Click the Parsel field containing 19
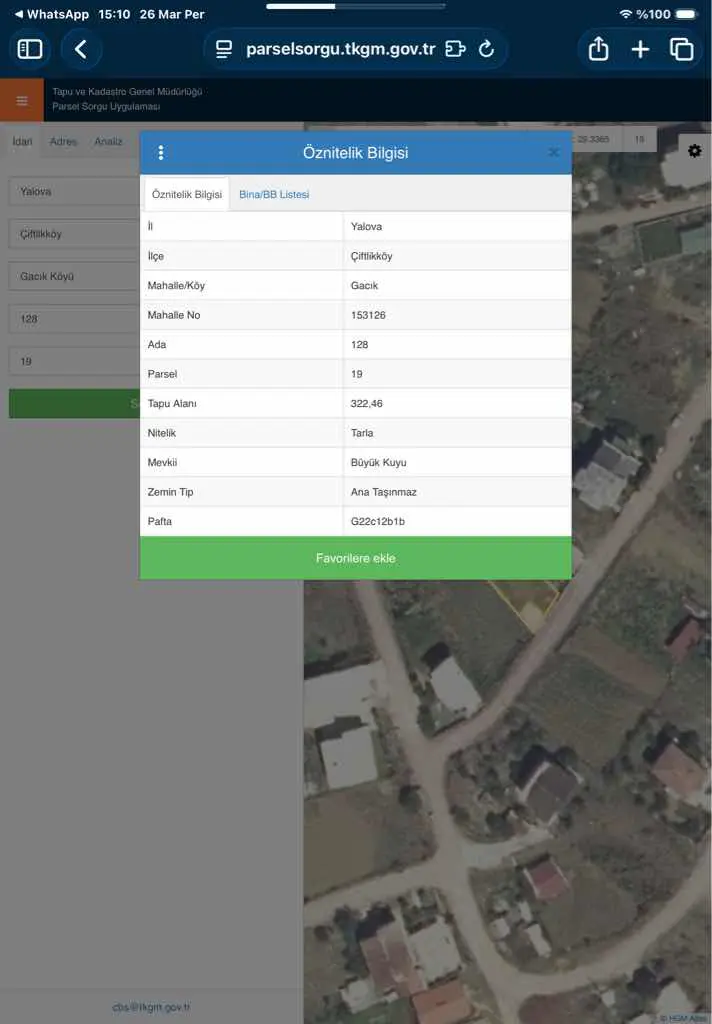The height and width of the screenshot is (1024, 712). [74, 361]
